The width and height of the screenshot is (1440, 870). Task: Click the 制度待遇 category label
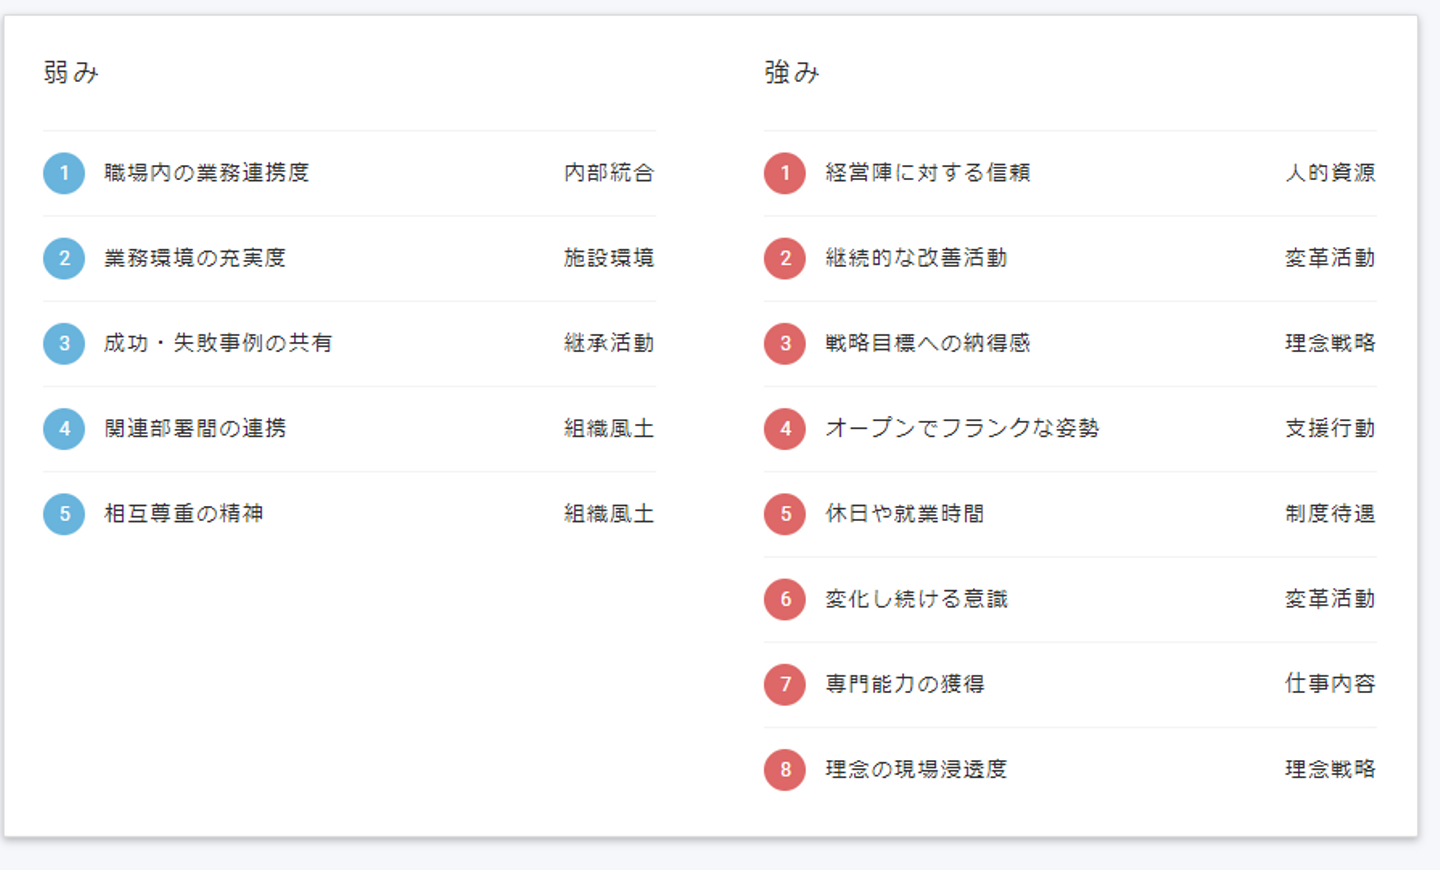[x=1330, y=514]
